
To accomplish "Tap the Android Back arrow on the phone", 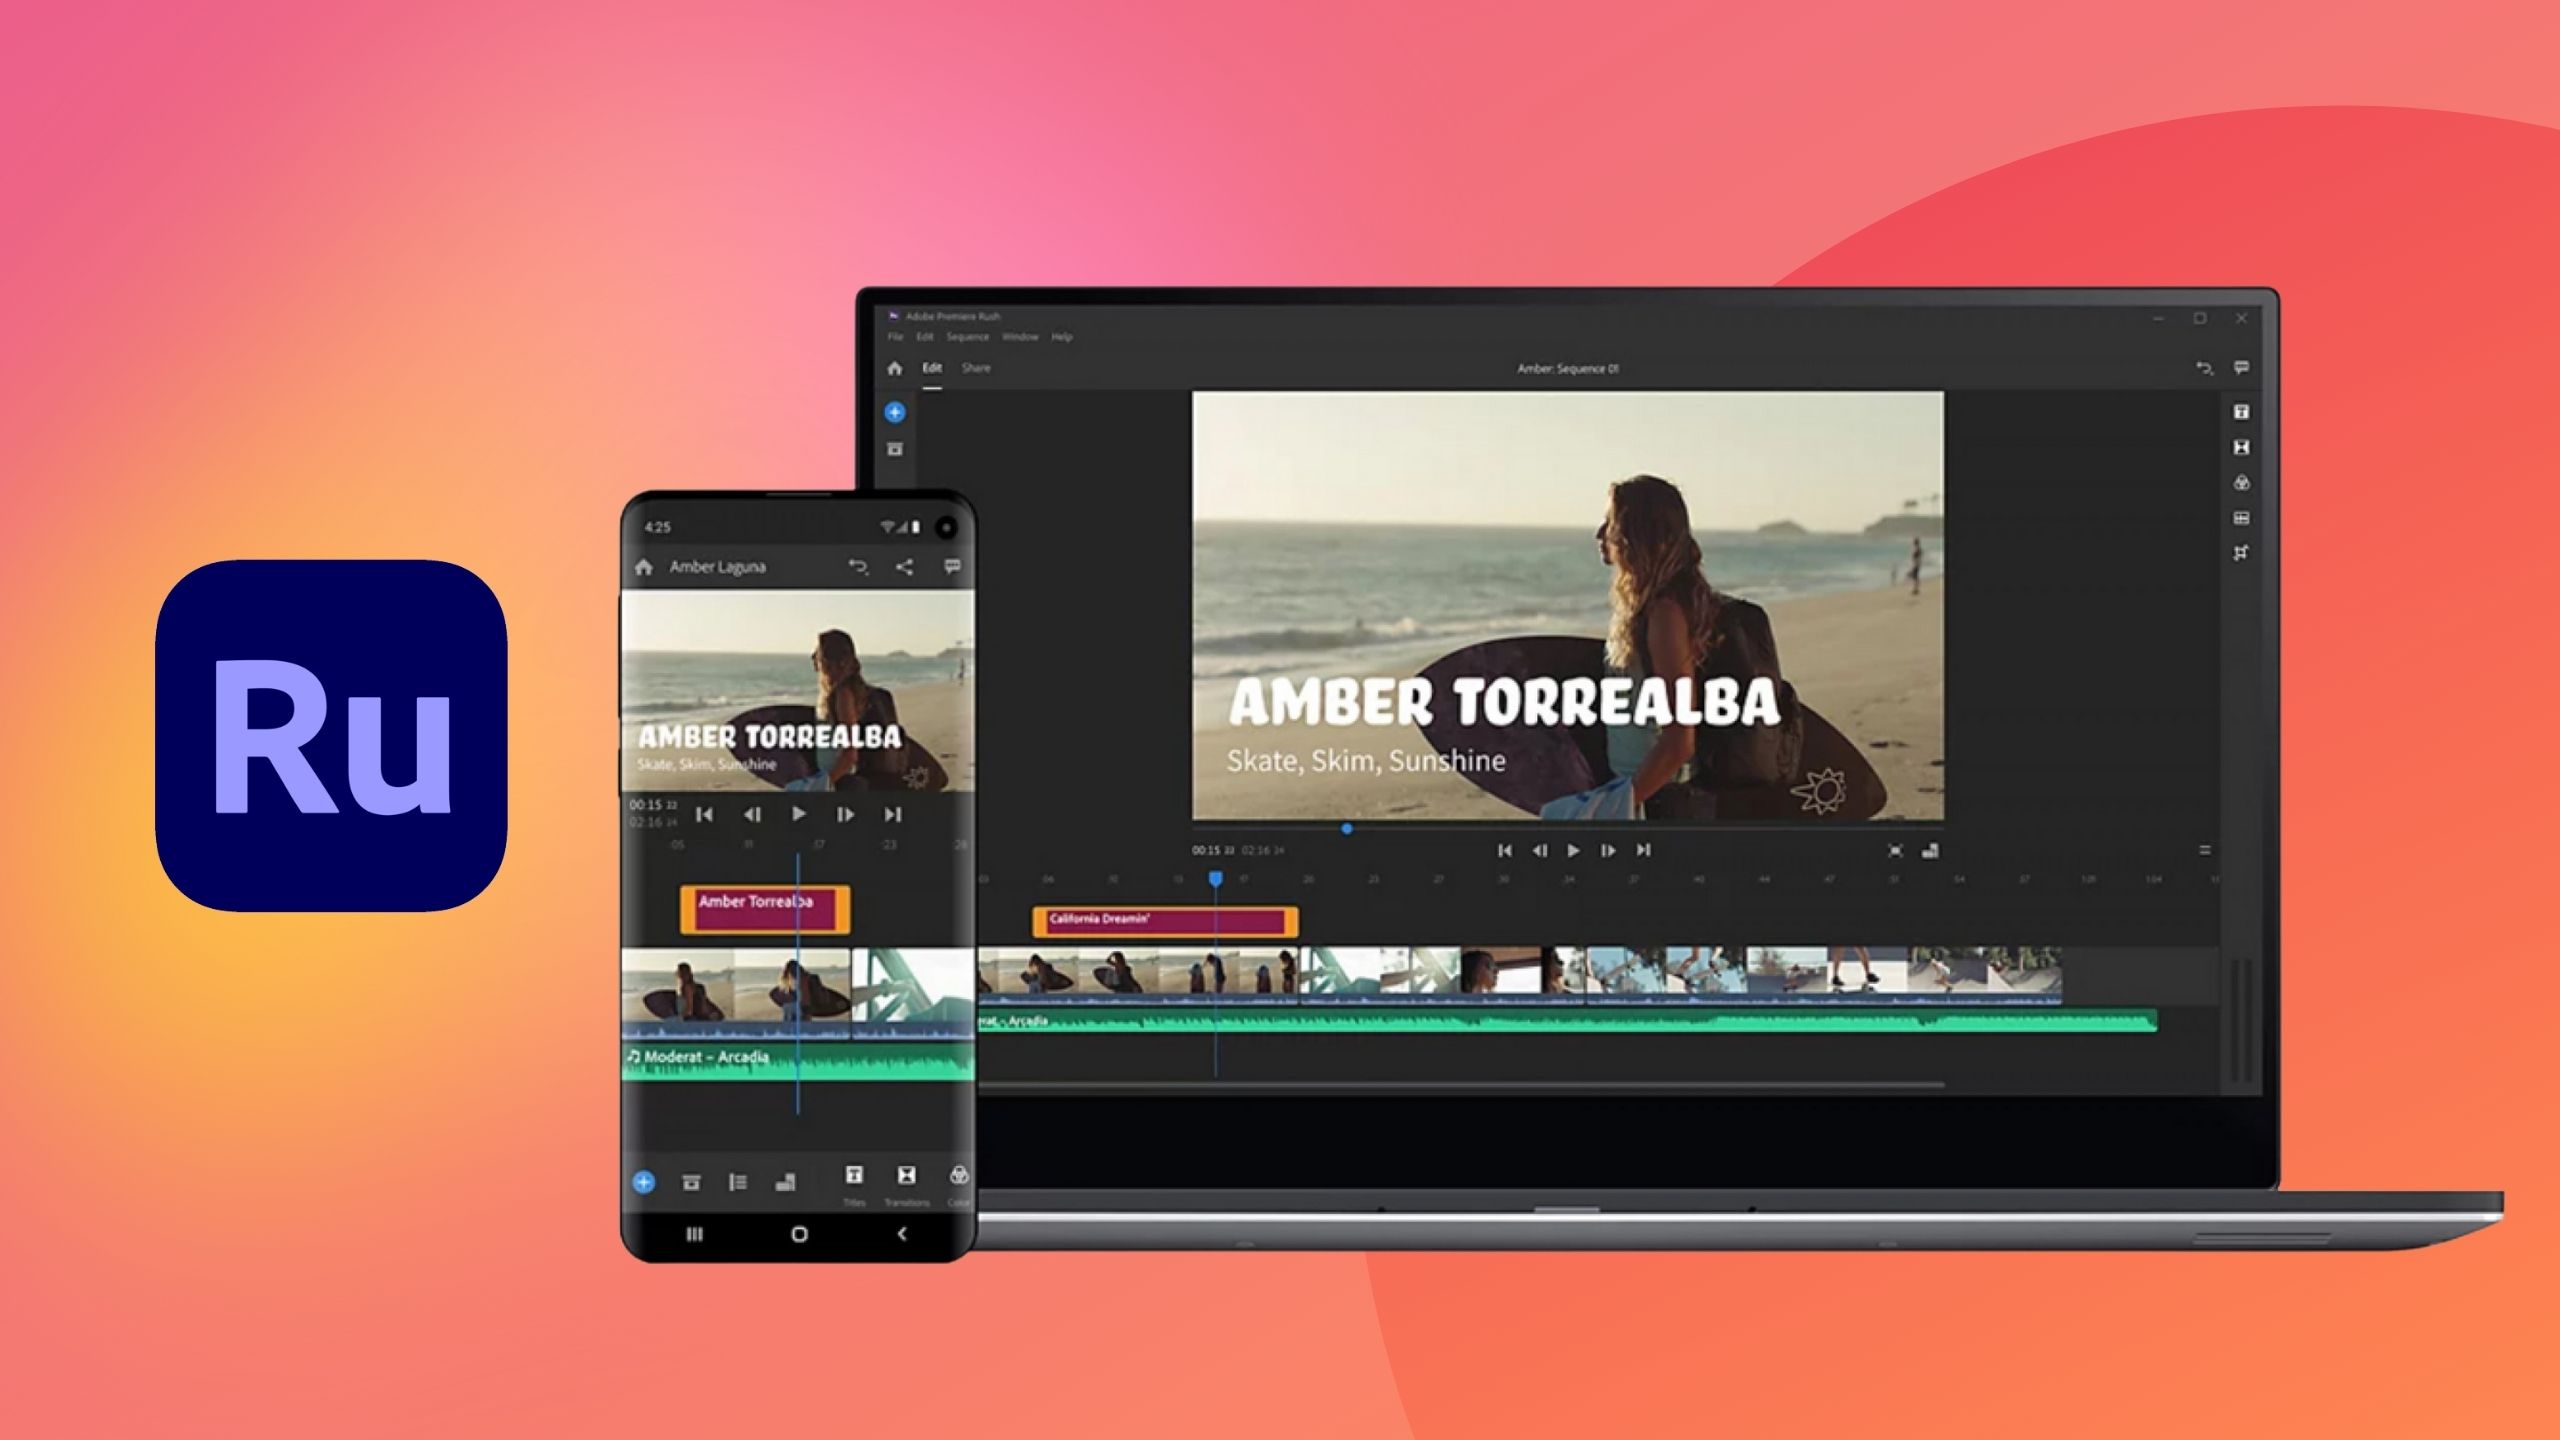I will coord(902,1234).
